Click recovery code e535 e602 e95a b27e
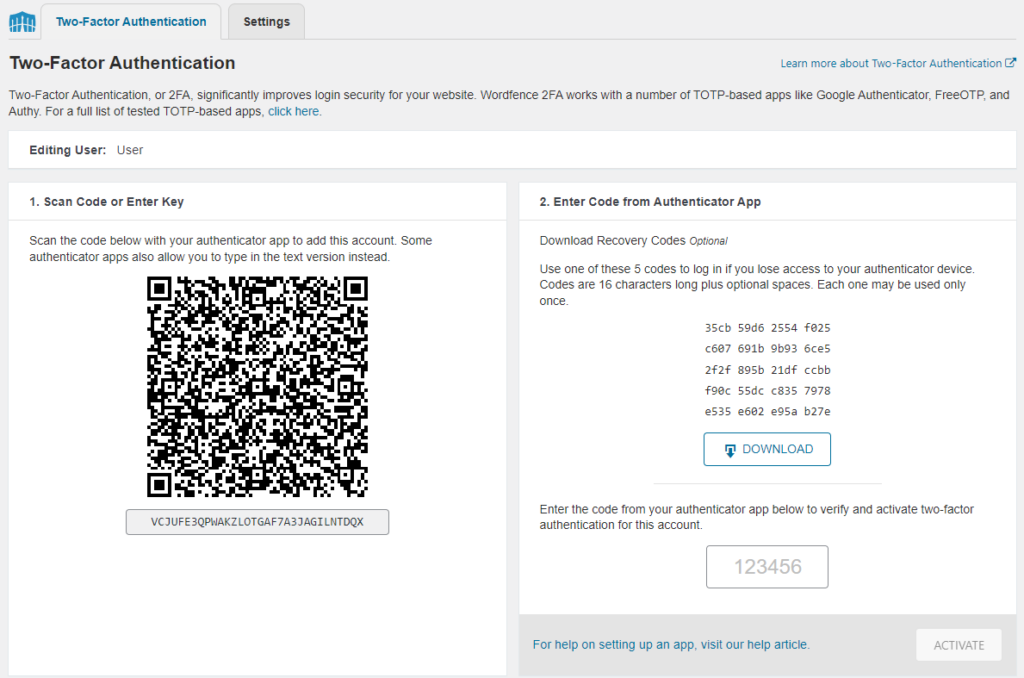 [x=767, y=412]
